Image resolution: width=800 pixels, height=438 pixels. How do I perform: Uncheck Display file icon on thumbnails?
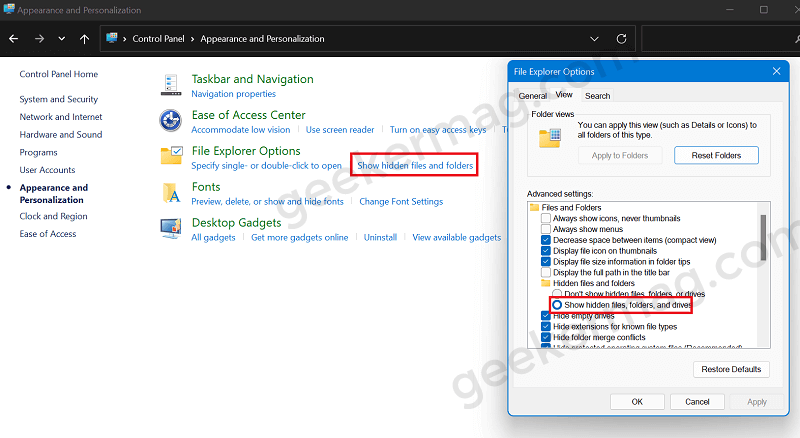coord(546,251)
